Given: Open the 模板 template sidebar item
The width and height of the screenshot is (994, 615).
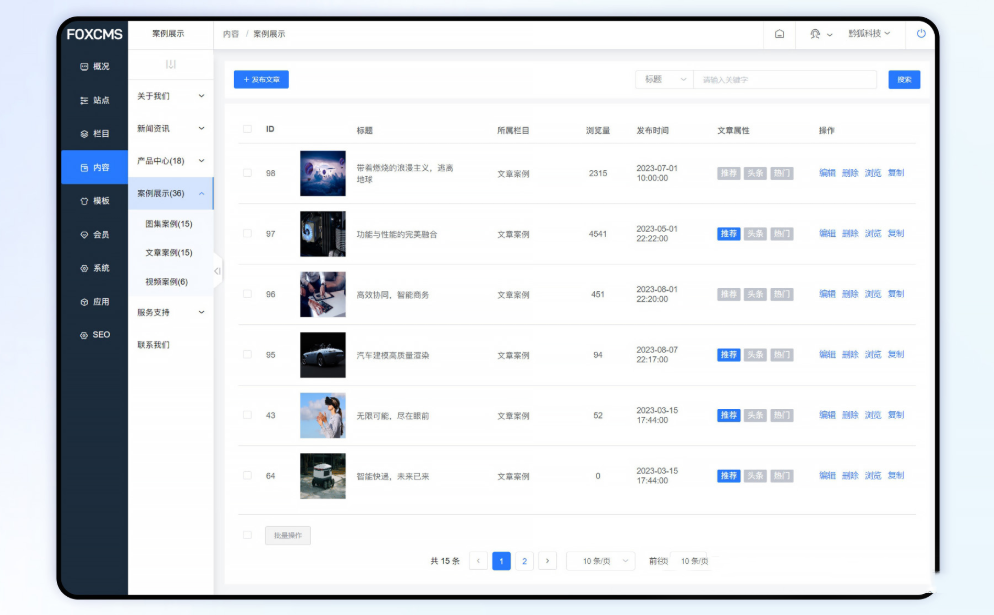Looking at the screenshot, I should click(95, 201).
